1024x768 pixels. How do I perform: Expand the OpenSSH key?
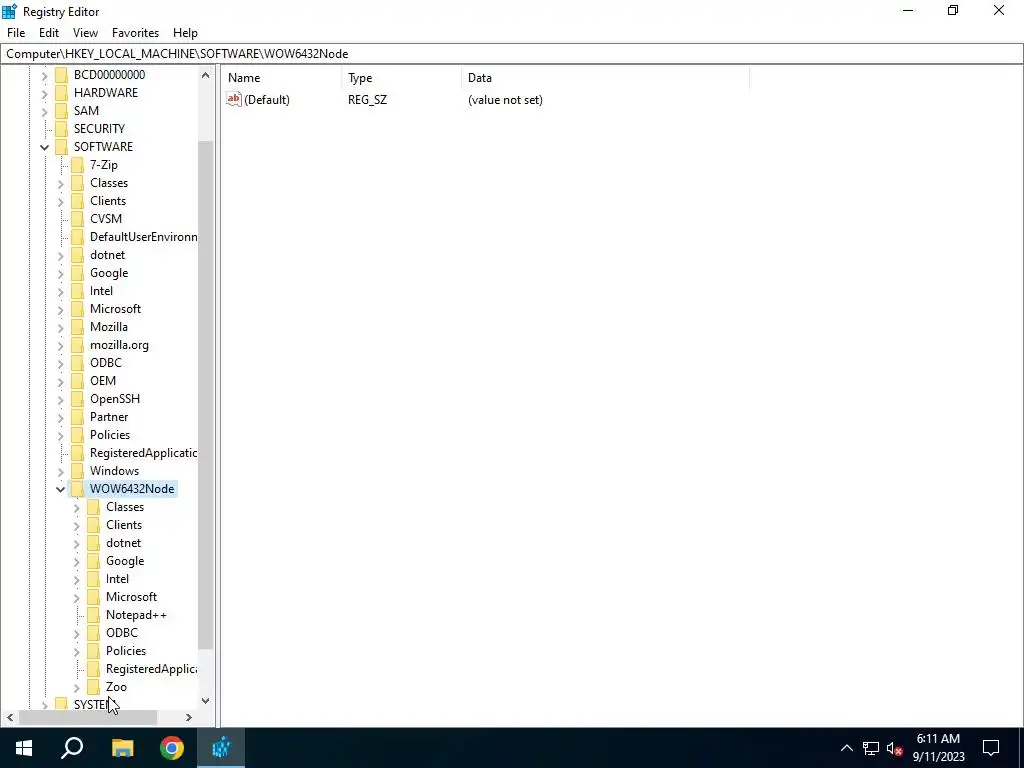click(x=61, y=399)
